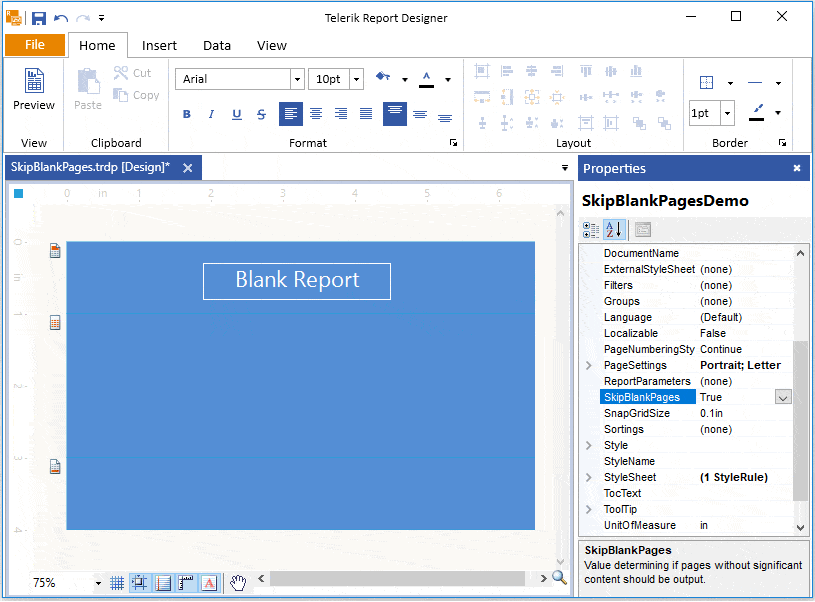815x602 pixels.
Task: Set text justify alignment
Action: point(366,114)
